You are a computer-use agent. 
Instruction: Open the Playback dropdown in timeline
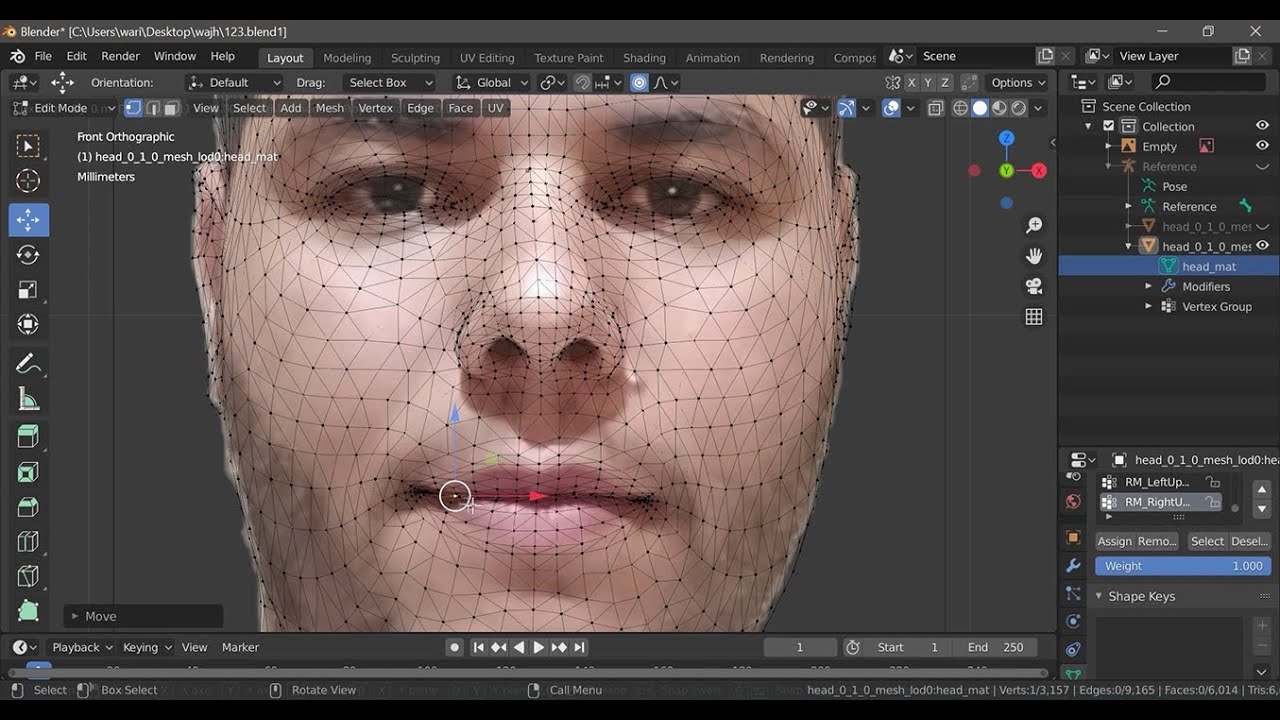click(82, 647)
